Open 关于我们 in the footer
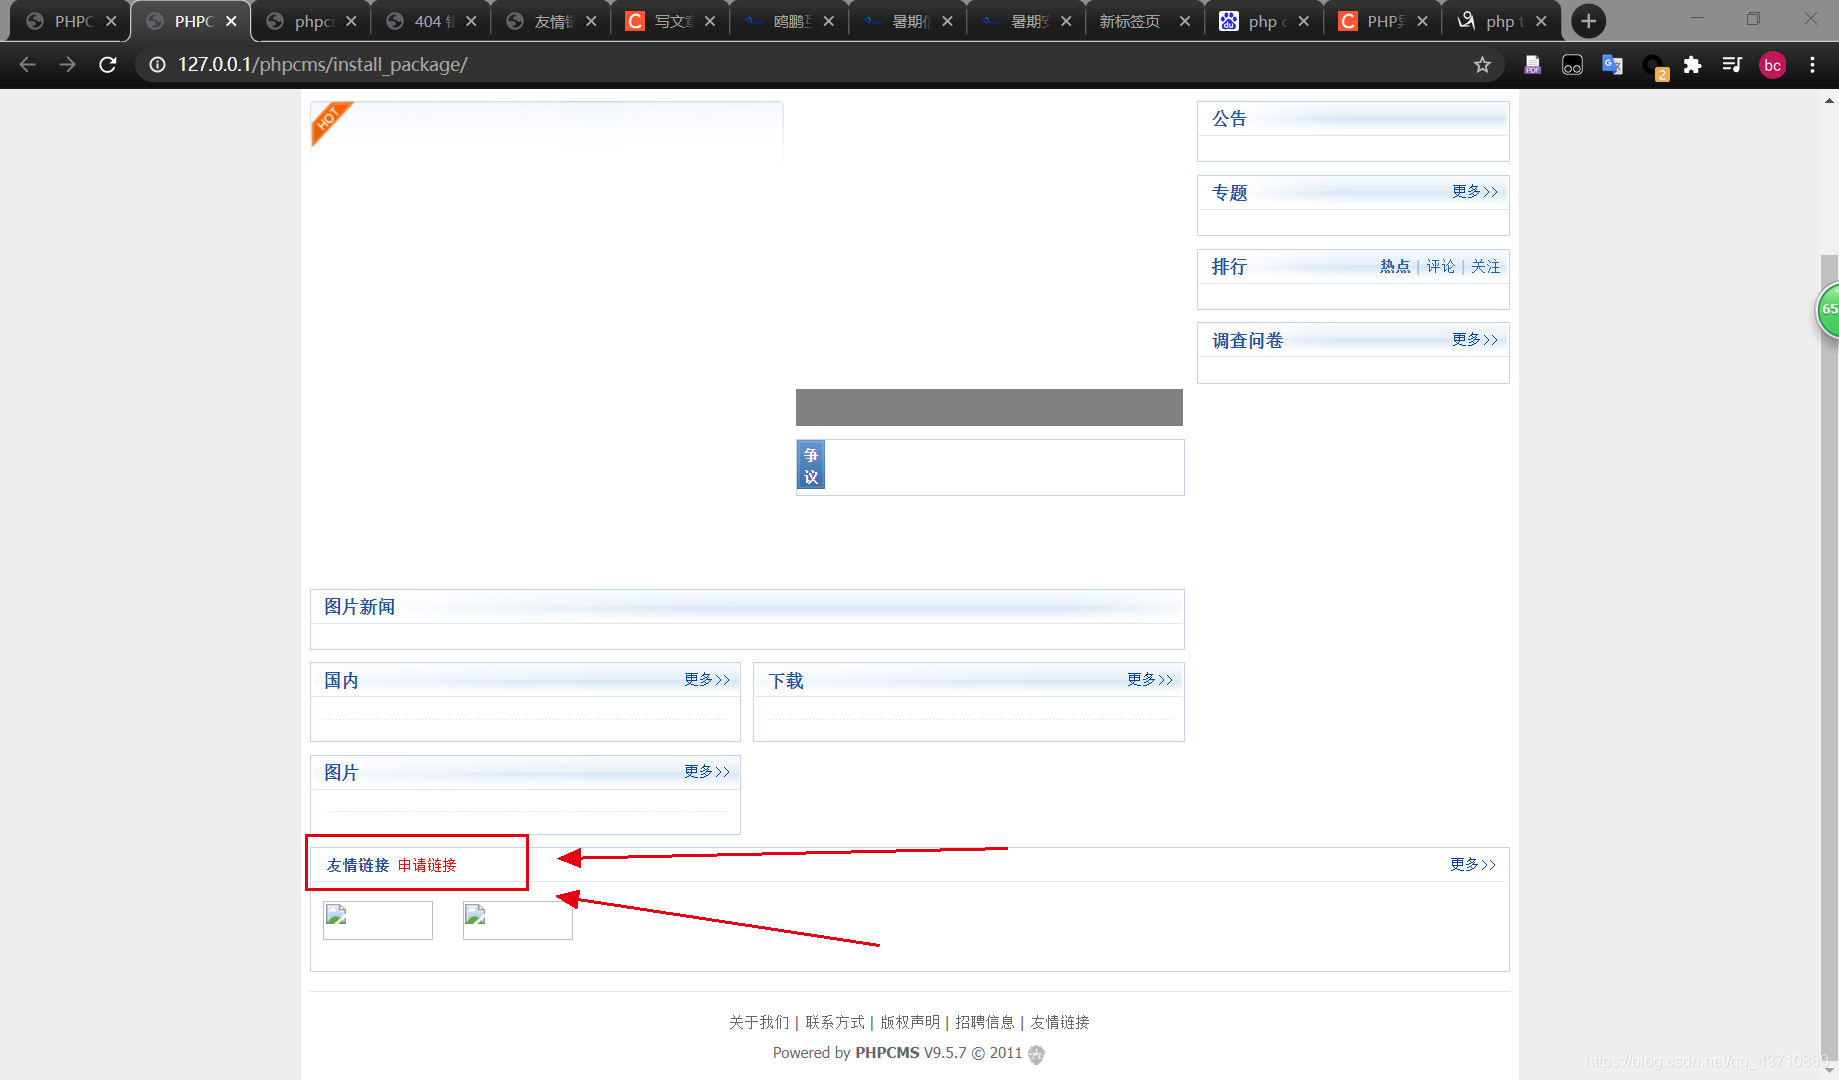This screenshot has width=1839, height=1080. [x=759, y=1022]
